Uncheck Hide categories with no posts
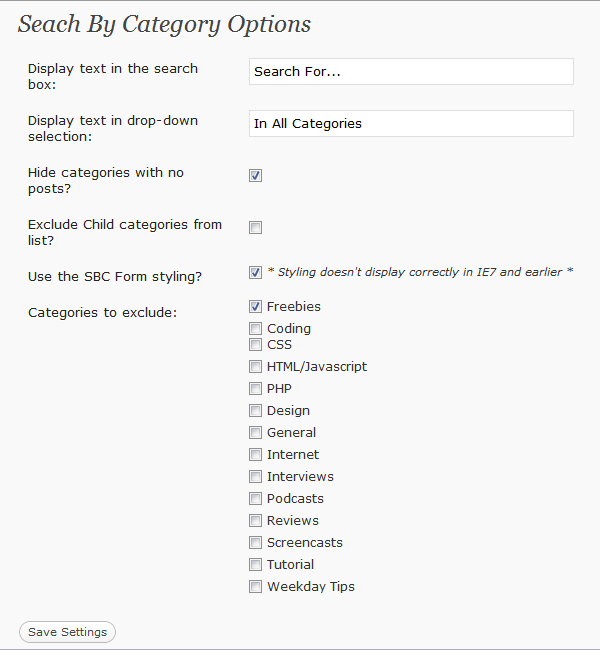The width and height of the screenshot is (600, 650). (255, 175)
